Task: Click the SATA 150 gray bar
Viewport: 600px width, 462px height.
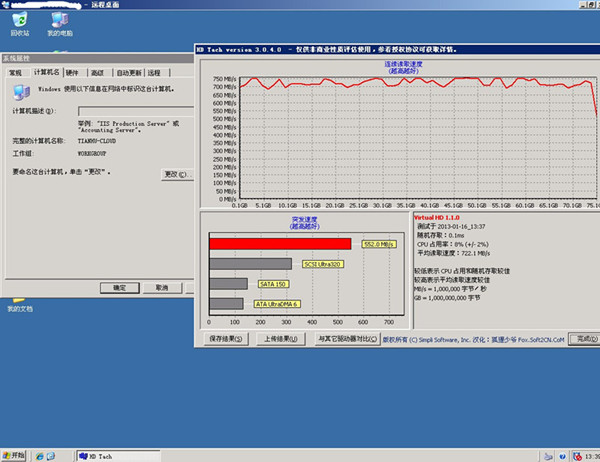Action: coord(228,284)
